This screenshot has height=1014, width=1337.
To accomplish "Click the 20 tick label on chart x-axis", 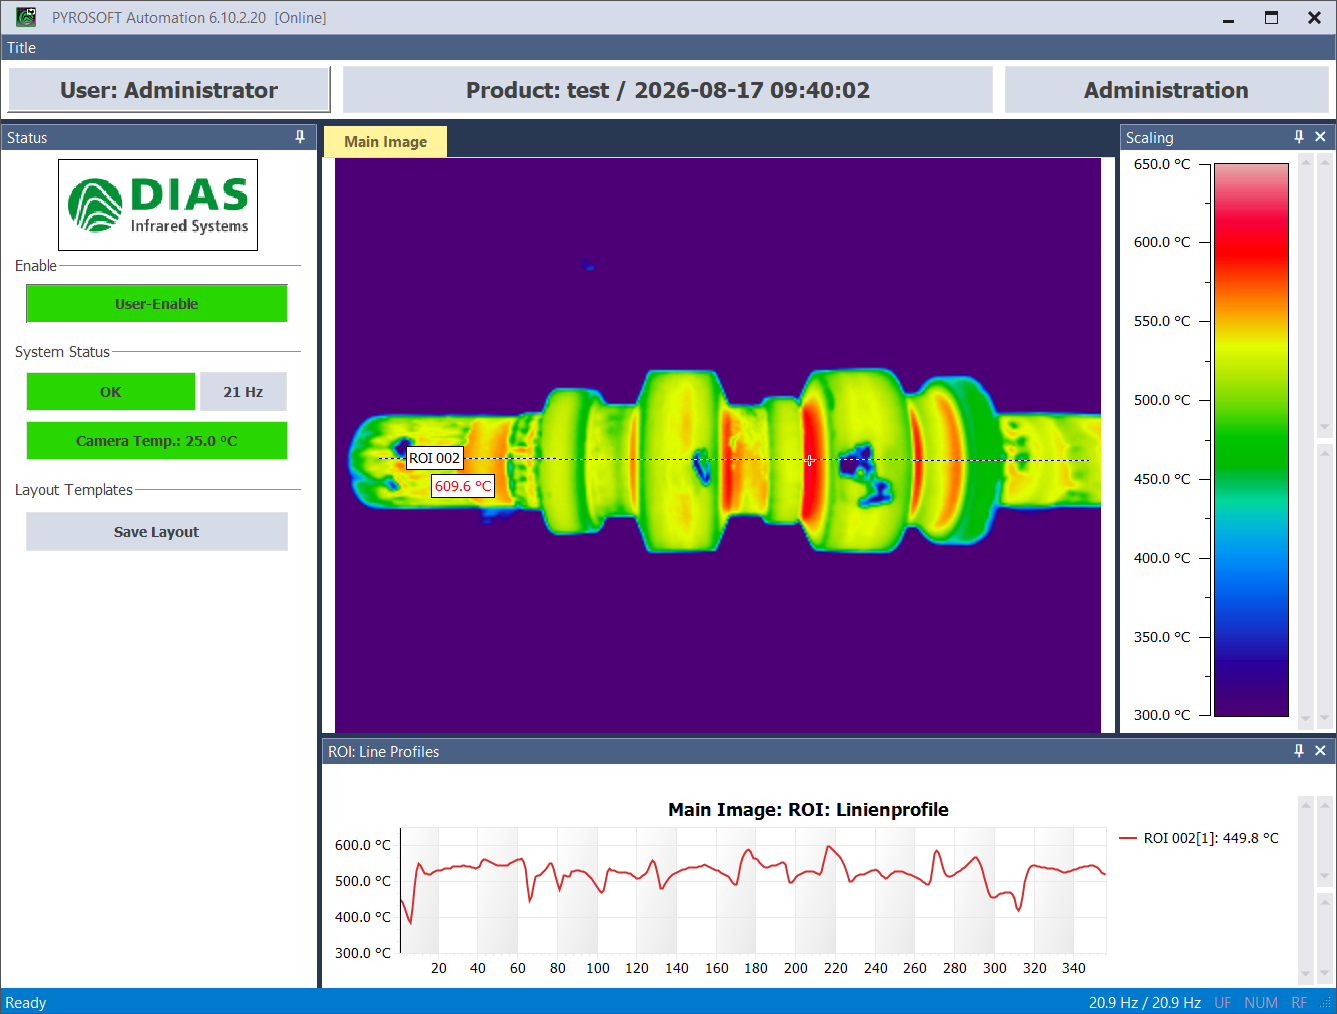I will tap(439, 968).
